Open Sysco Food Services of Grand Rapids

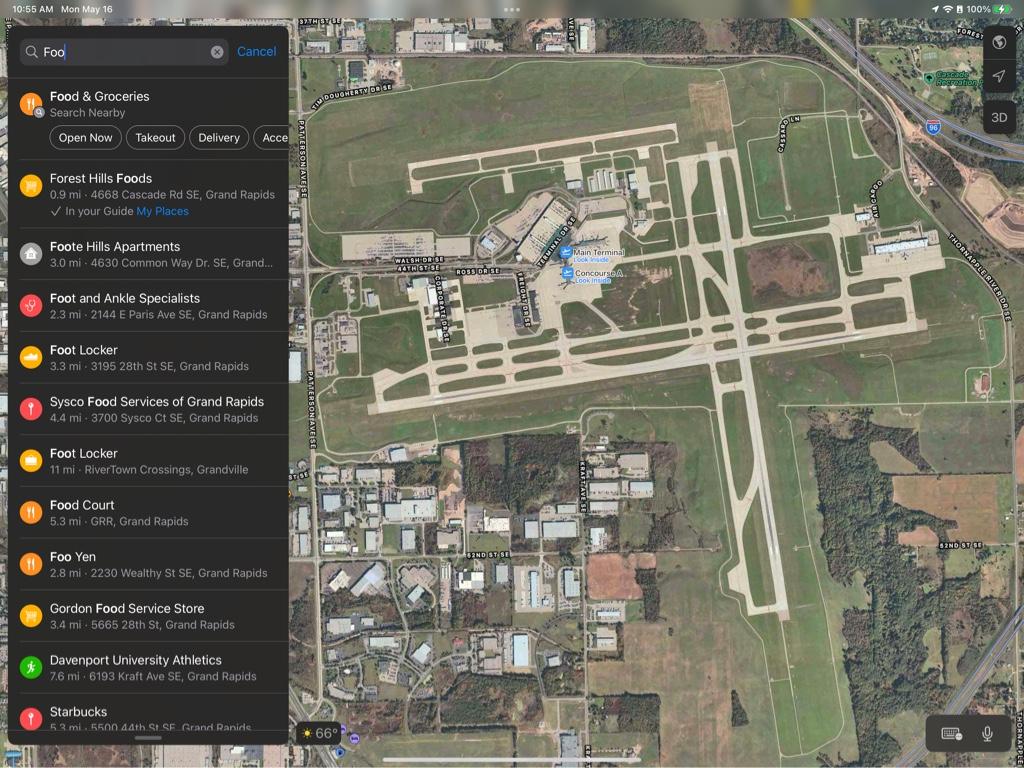[x=149, y=409]
